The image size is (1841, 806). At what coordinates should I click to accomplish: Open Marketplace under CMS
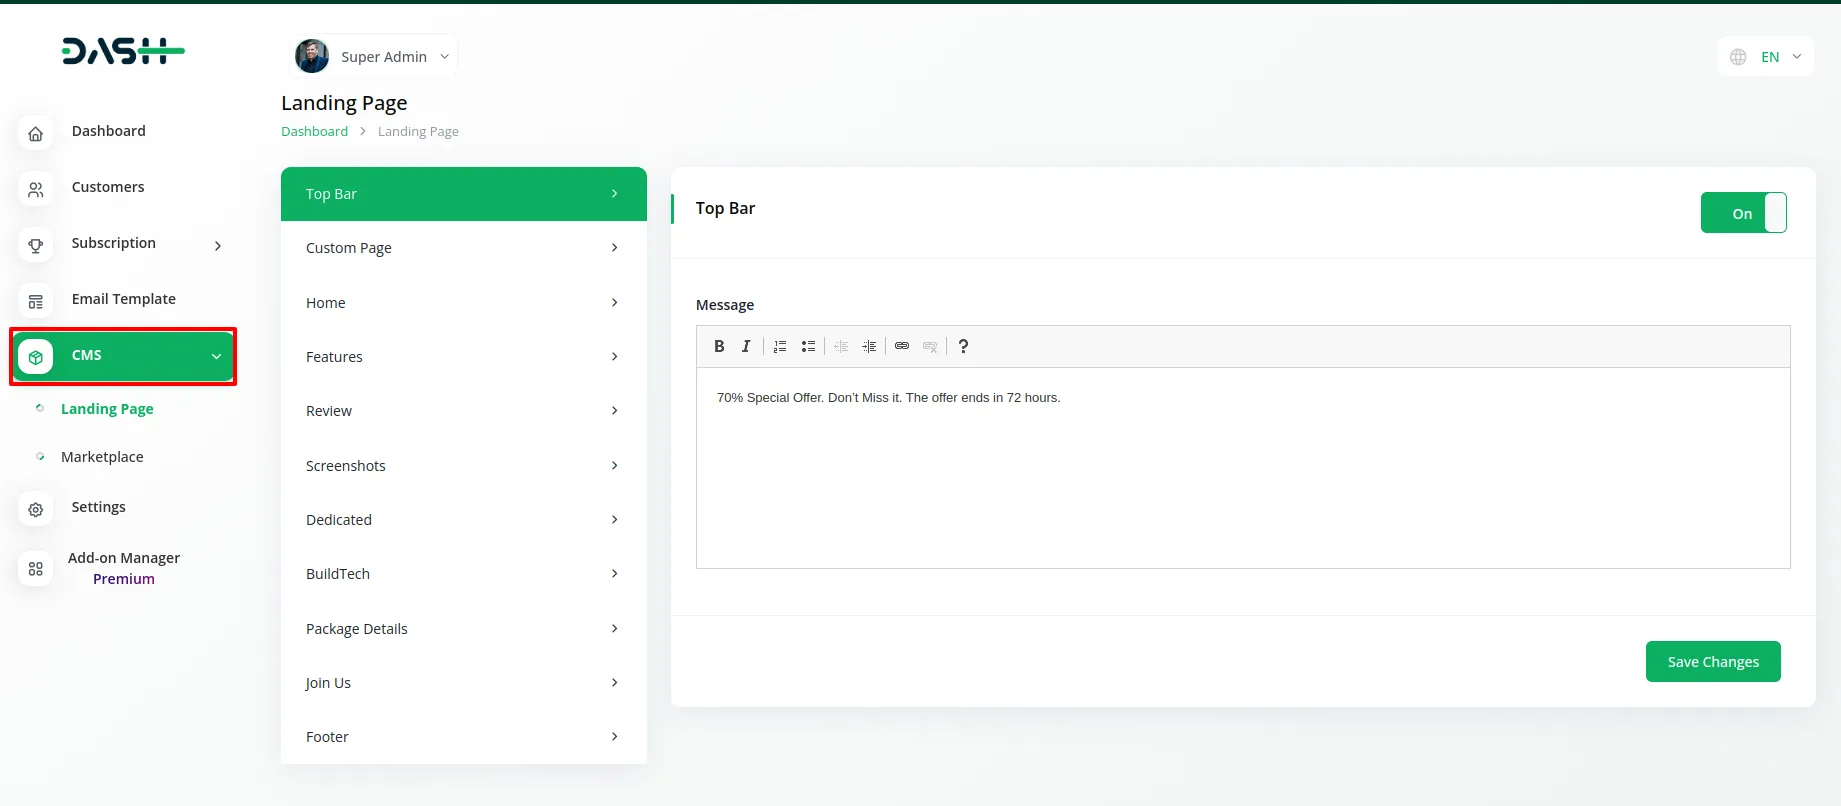pyautogui.click(x=102, y=457)
